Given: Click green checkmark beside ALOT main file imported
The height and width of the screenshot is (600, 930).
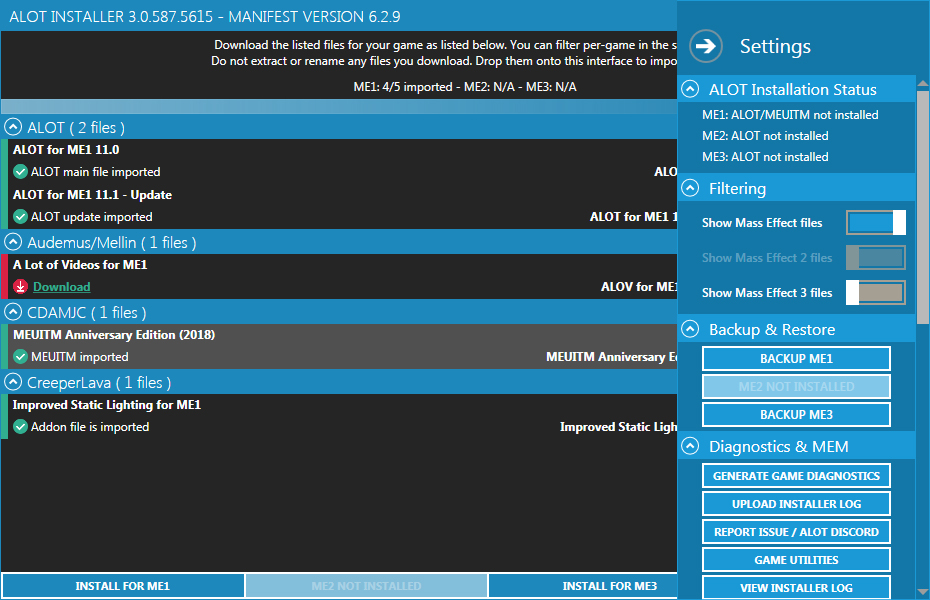Looking at the screenshot, I should pyautogui.click(x=21, y=172).
